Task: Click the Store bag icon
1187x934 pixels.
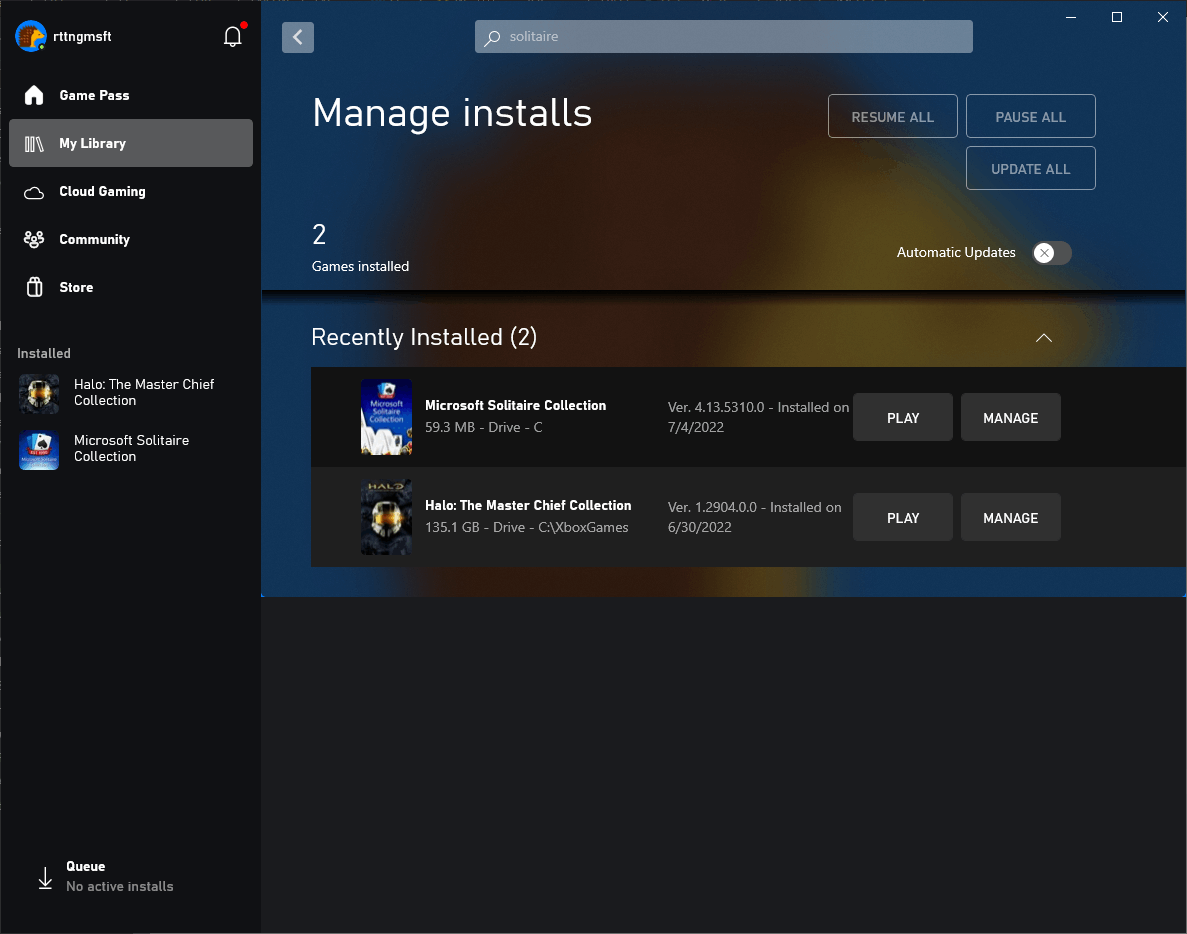Action: pos(34,288)
